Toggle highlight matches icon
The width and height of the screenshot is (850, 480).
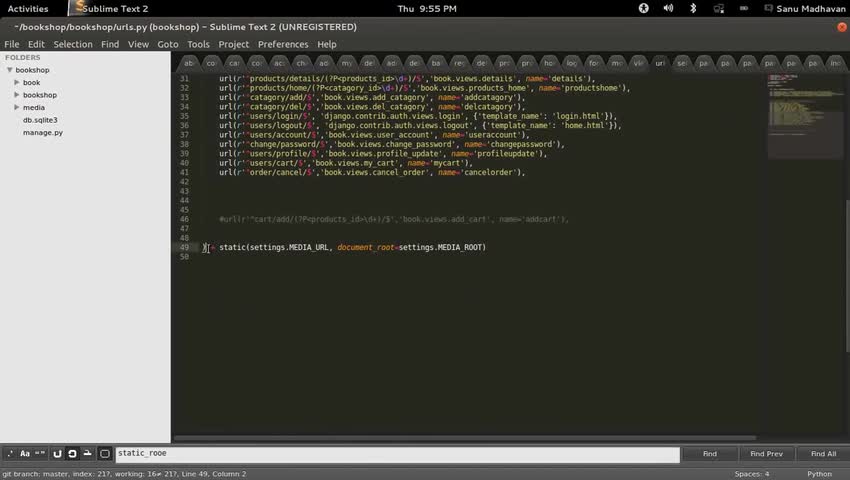pyautogui.click(x=104, y=454)
